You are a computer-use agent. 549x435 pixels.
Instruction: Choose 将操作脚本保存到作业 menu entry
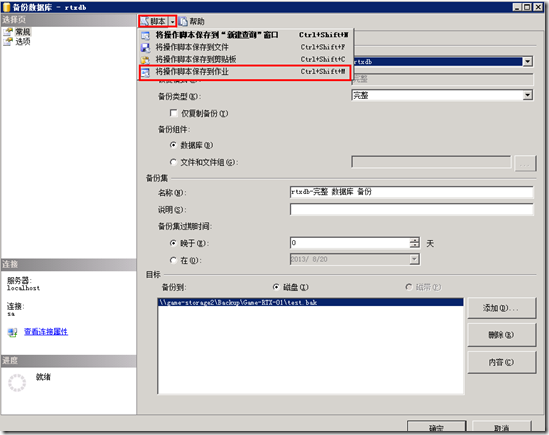click(x=245, y=72)
